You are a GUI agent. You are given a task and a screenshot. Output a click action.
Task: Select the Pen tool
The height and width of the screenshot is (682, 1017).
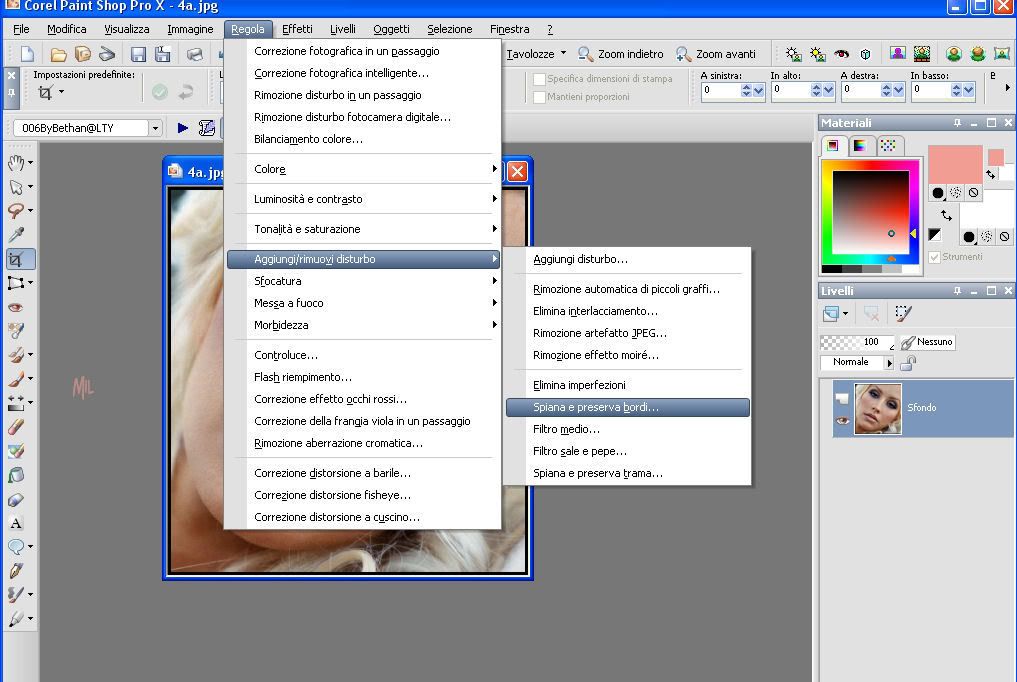click(16, 570)
